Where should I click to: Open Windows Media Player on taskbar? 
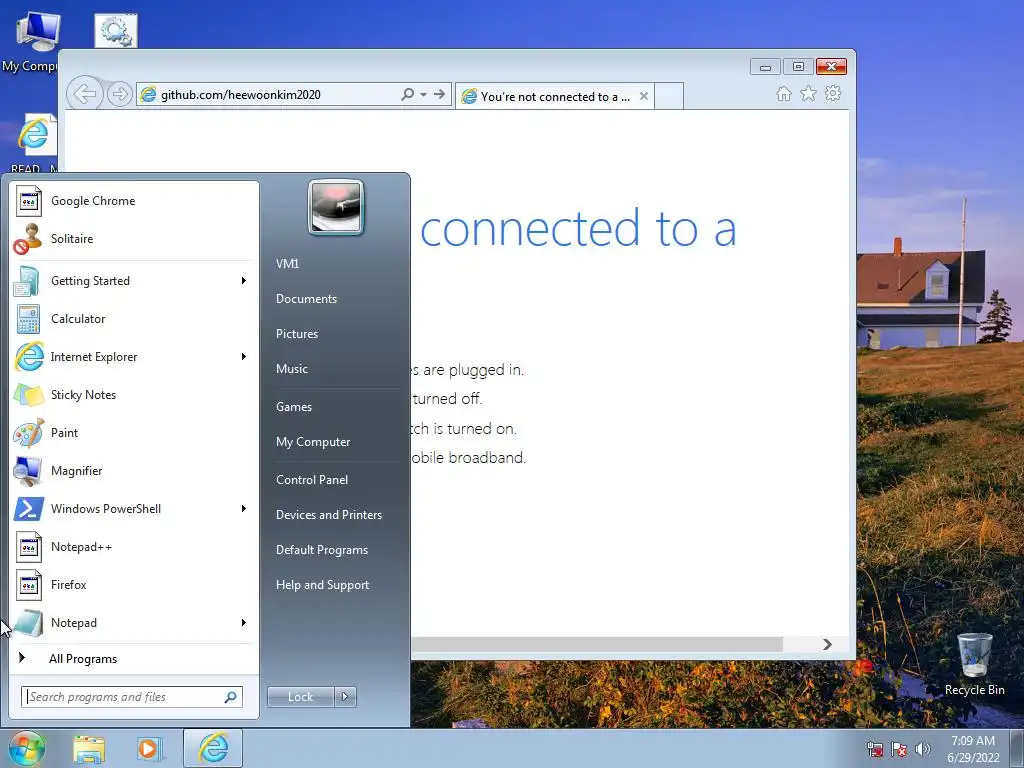pos(149,749)
